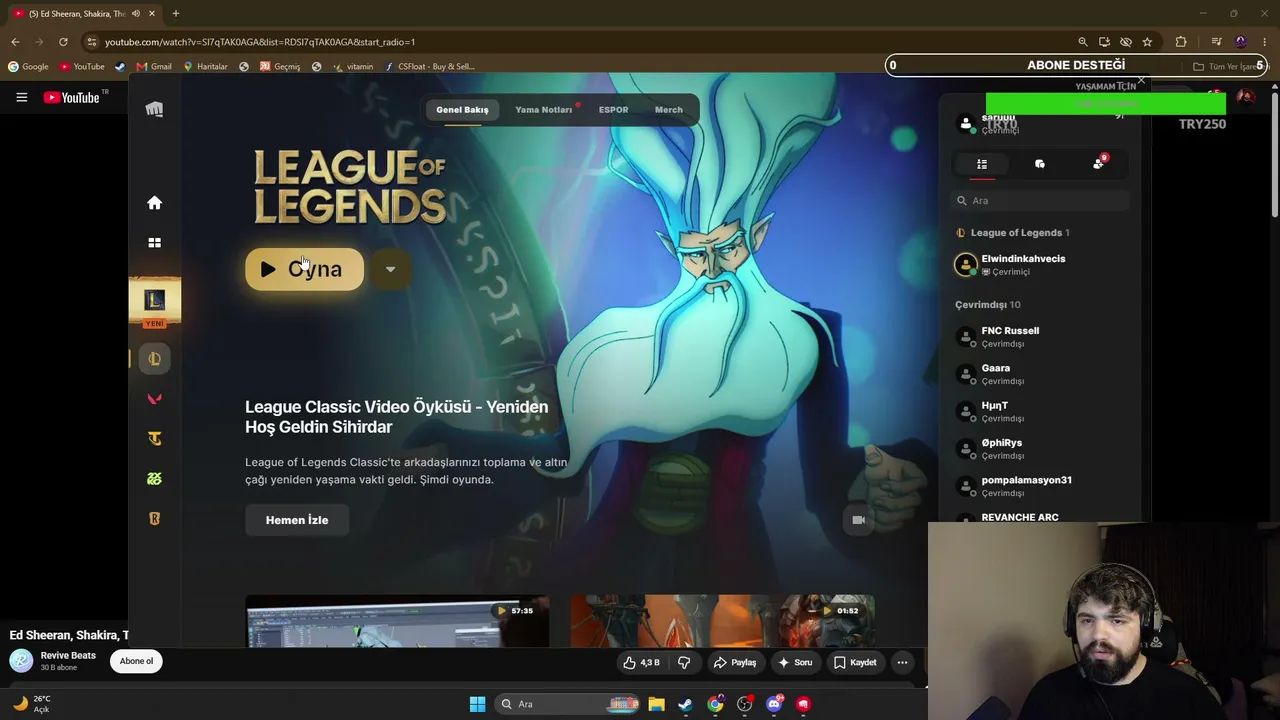
Task: Open the Geçmiş bookmark
Action: click(x=280, y=67)
